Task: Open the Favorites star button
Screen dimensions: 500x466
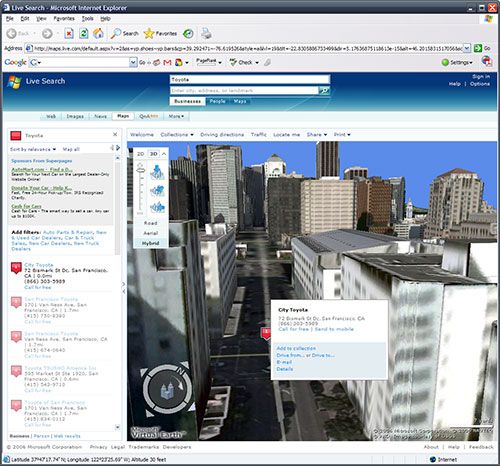Action: tap(160, 33)
